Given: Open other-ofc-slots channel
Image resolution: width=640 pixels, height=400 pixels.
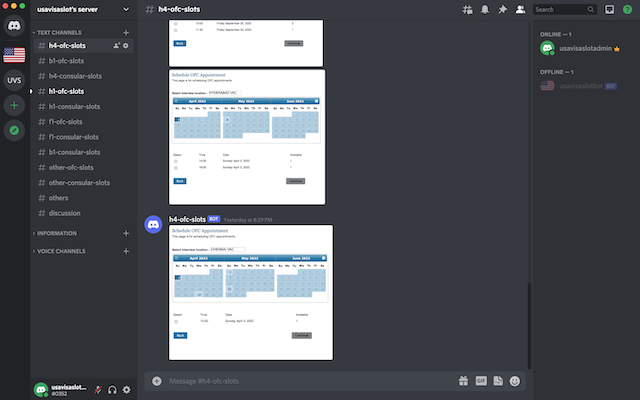Looking at the screenshot, I should (x=83, y=167).
